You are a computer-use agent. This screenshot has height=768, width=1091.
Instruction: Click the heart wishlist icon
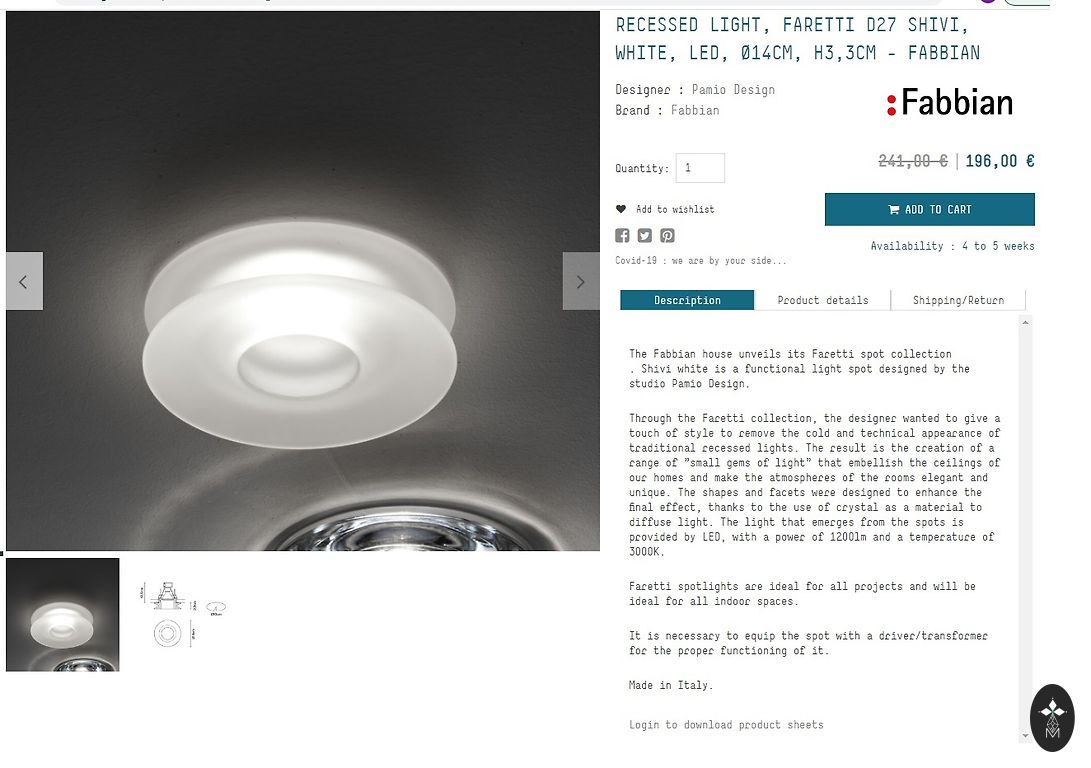(x=621, y=209)
